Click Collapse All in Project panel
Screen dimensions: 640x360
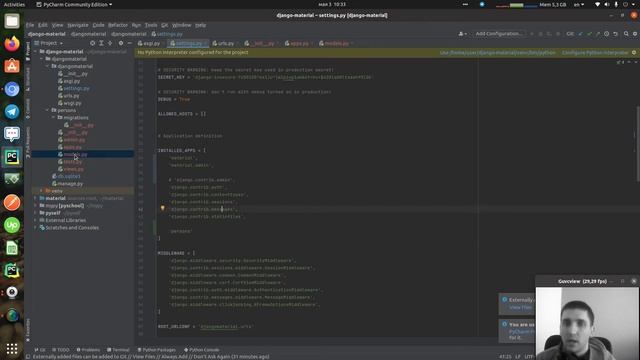(110, 43)
